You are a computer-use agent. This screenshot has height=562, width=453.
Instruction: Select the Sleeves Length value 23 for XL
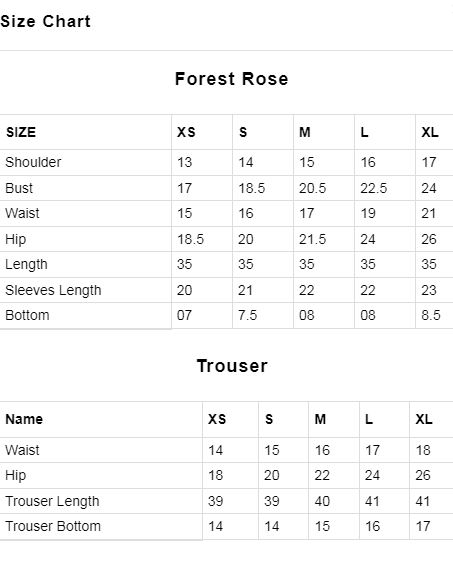click(429, 290)
